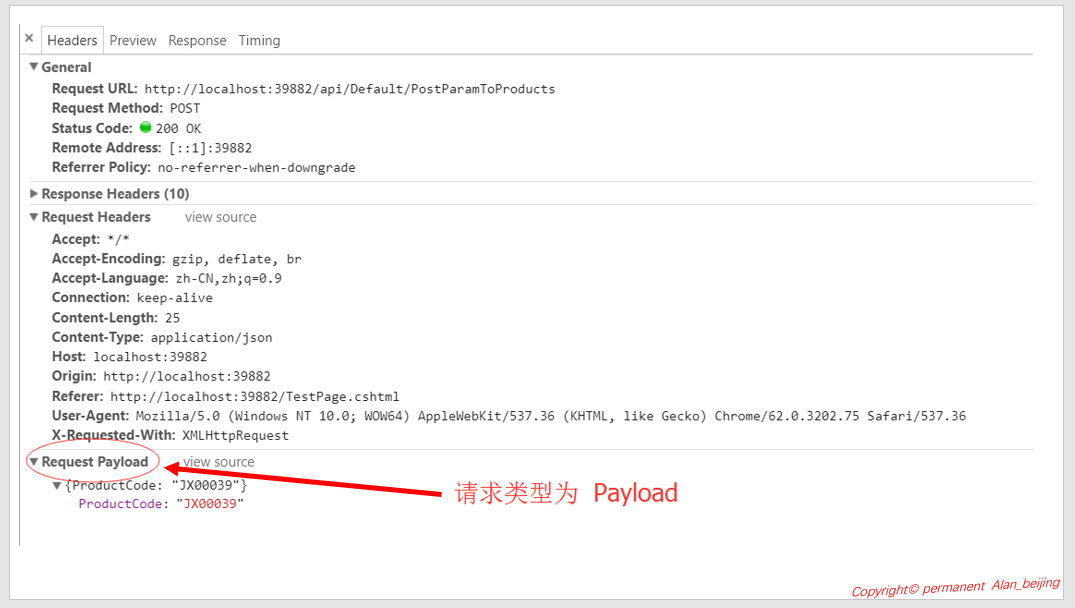The height and width of the screenshot is (608, 1075).
Task: Collapse the Request Headers section
Action: (x=34, y=217)
